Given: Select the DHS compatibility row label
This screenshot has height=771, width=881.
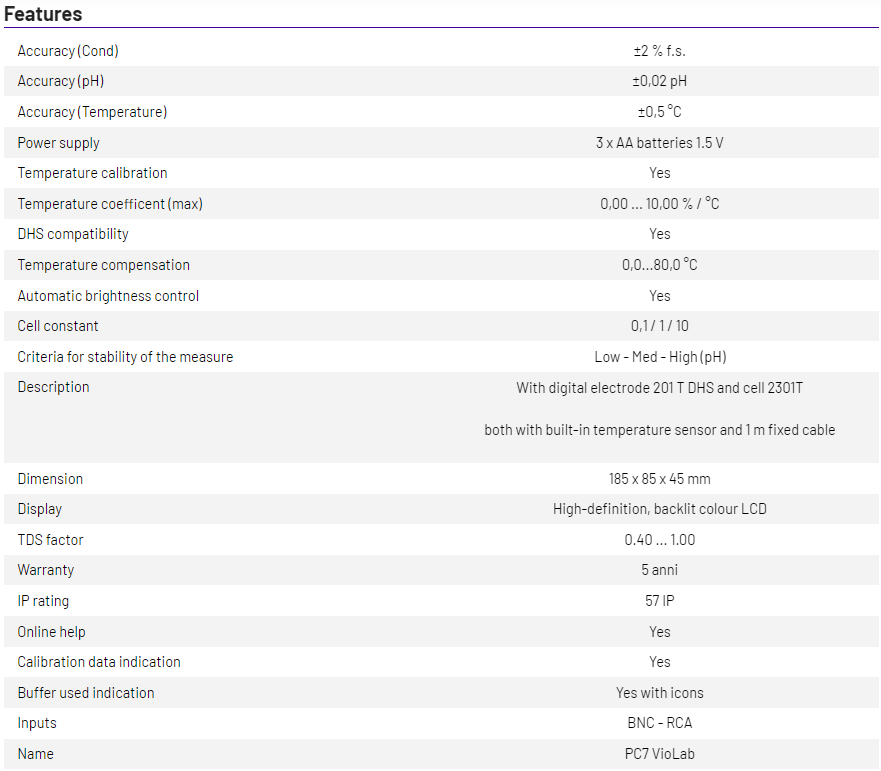Looking at the screenshot, I should coord(73,234).
